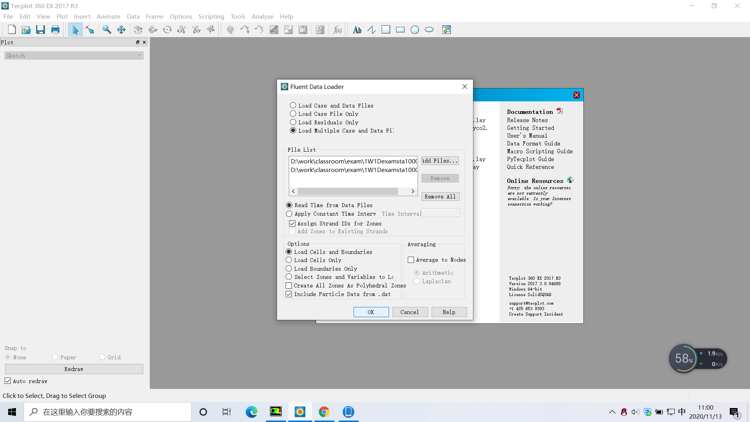
Task: Select the first file path in File List
Action: pyautogui.click(x=353, y=161)
